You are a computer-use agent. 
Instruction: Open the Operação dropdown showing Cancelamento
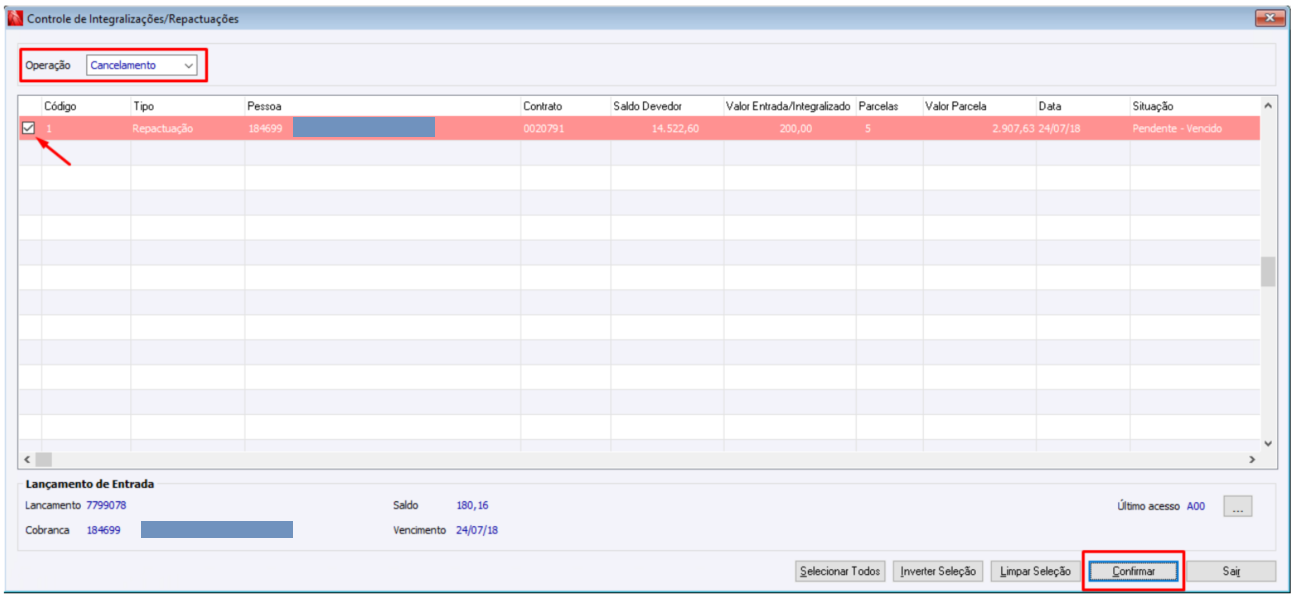coord(142,65)
